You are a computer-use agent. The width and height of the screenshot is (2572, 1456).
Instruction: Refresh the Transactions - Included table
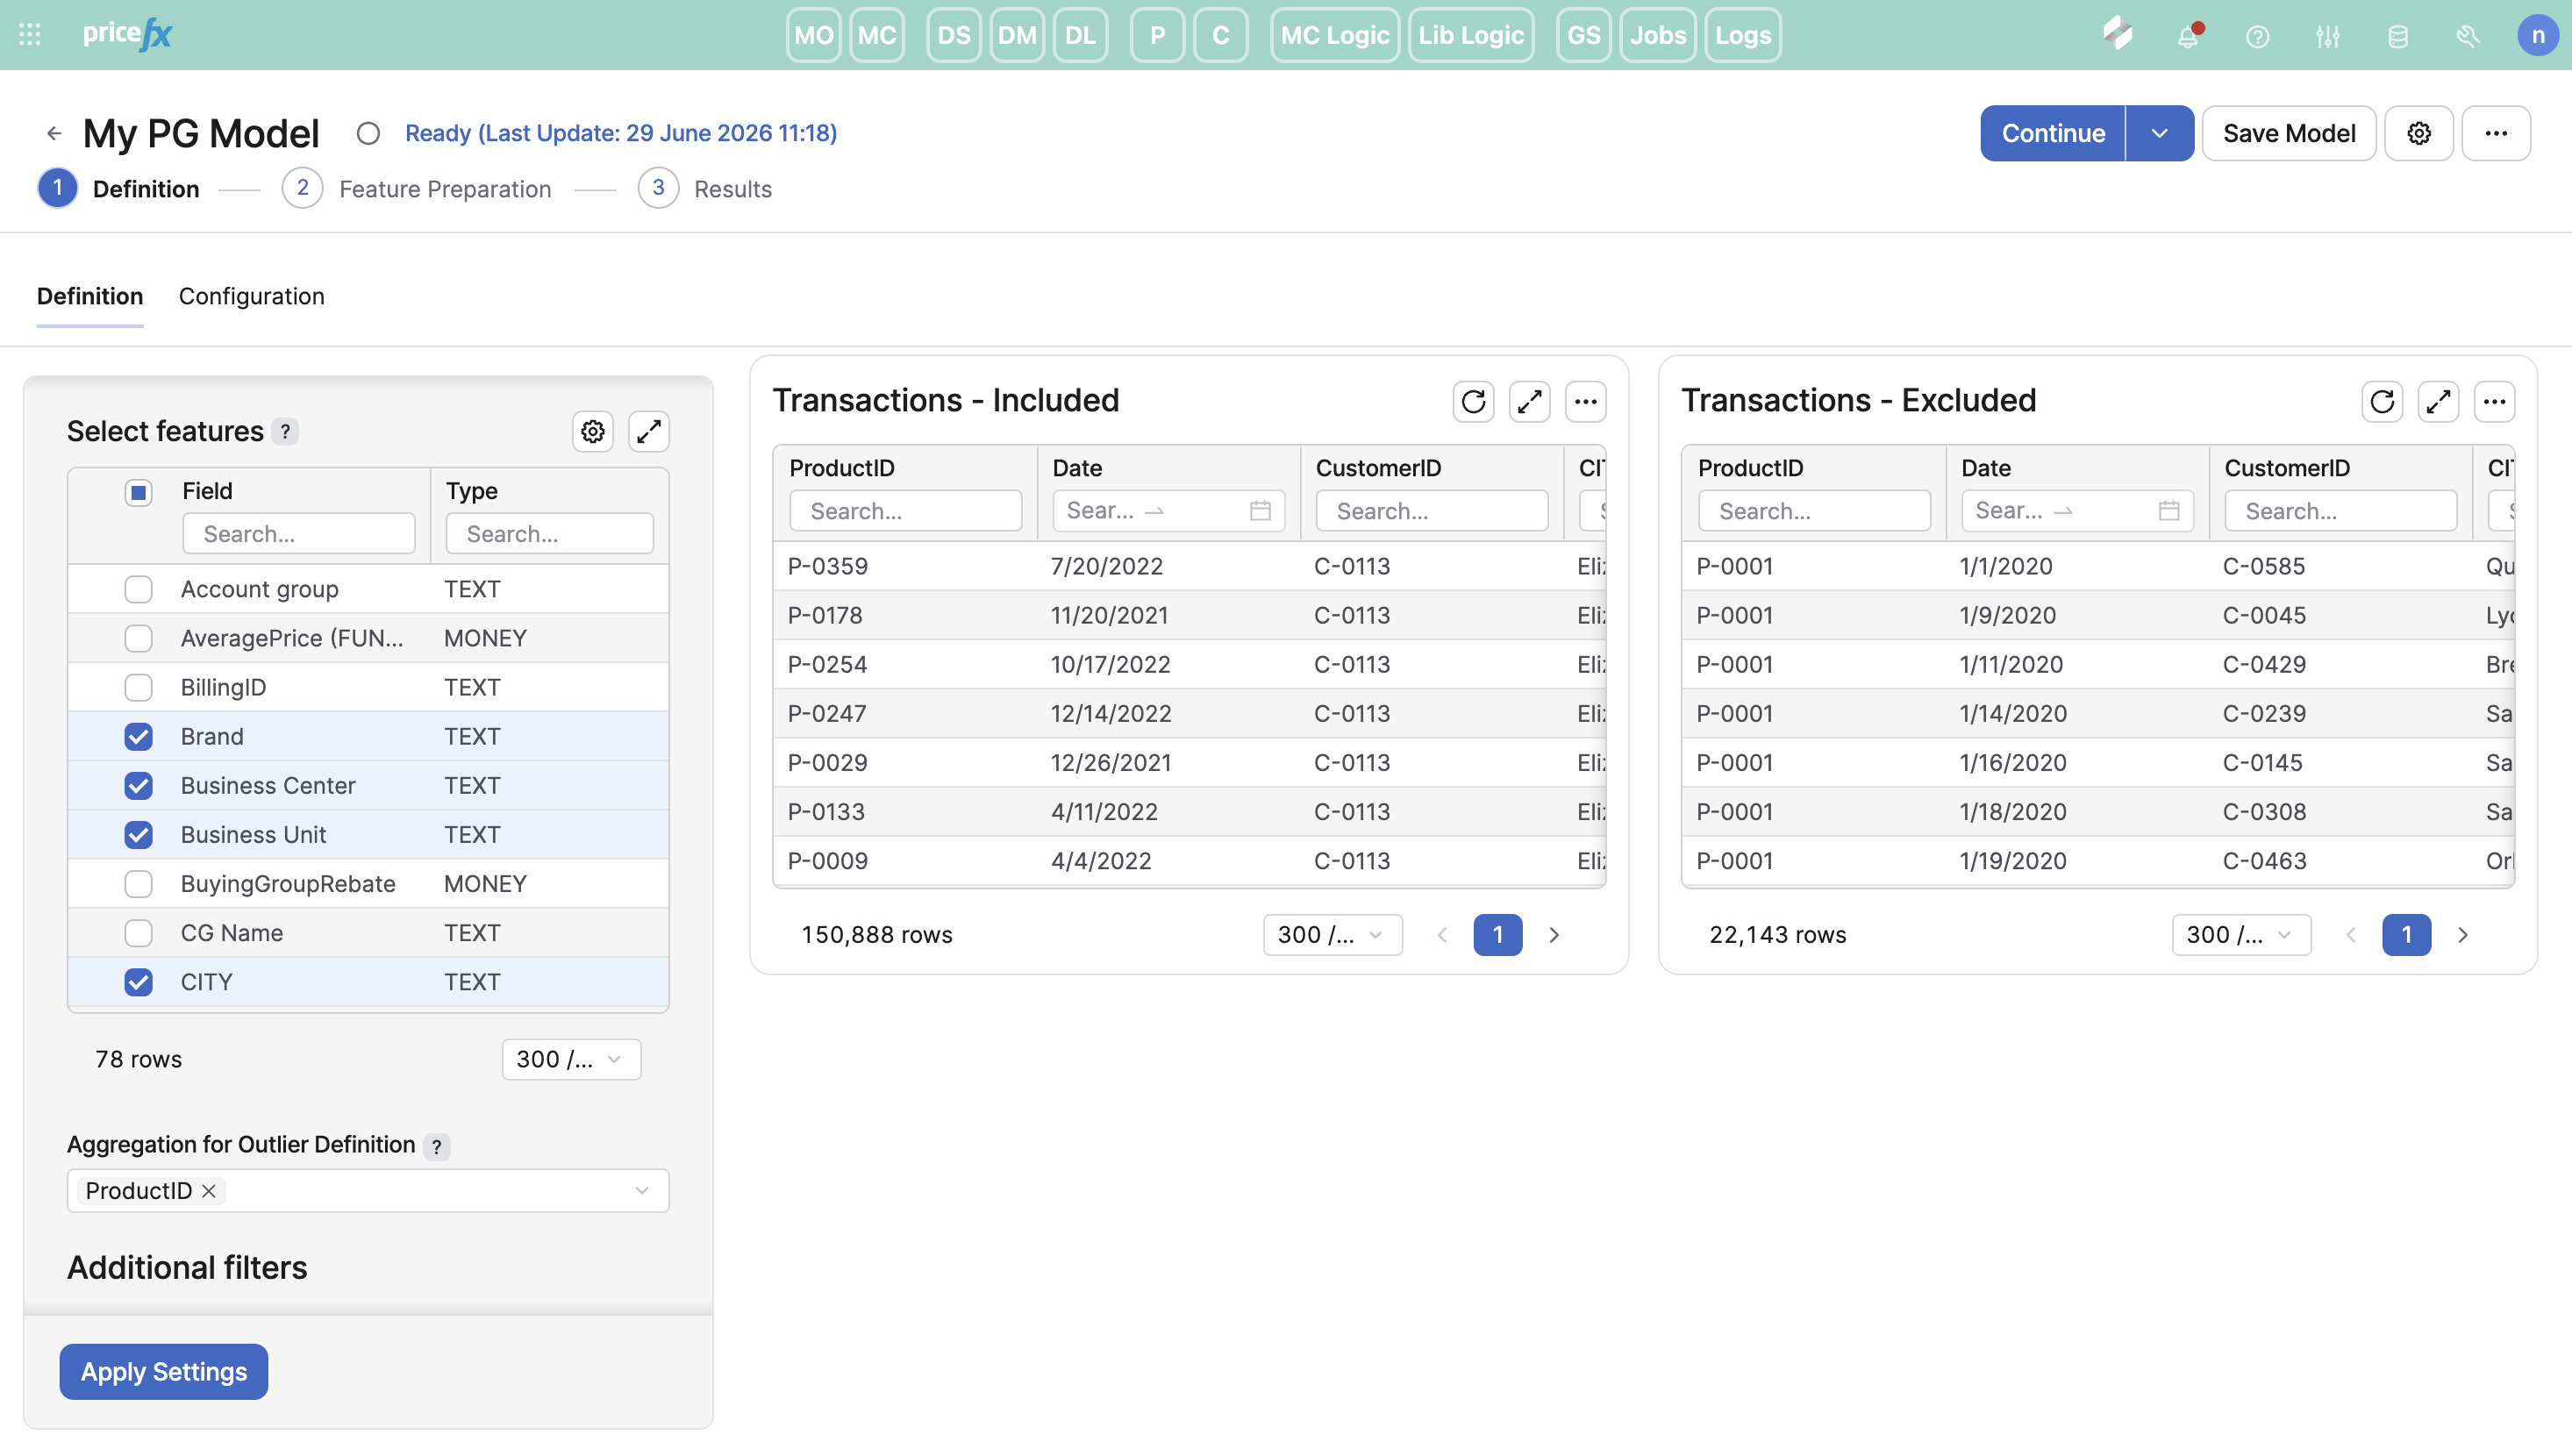click(x=1473, y=402)
